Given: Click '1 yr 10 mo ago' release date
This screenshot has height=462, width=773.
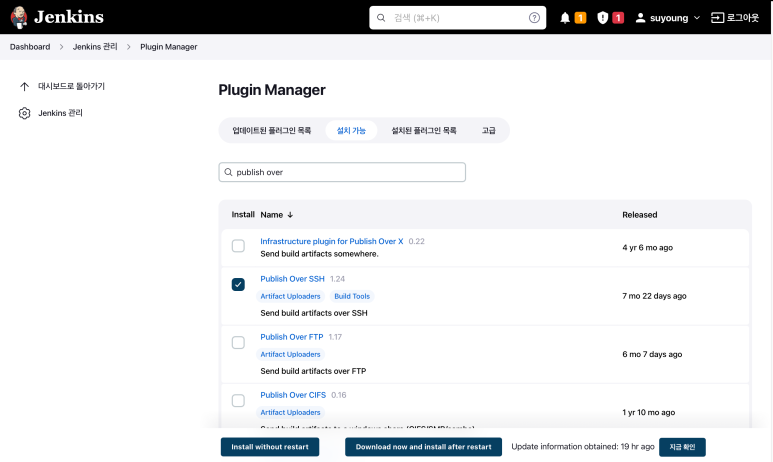Looking at the screenshot, I should tap(649, 412).
